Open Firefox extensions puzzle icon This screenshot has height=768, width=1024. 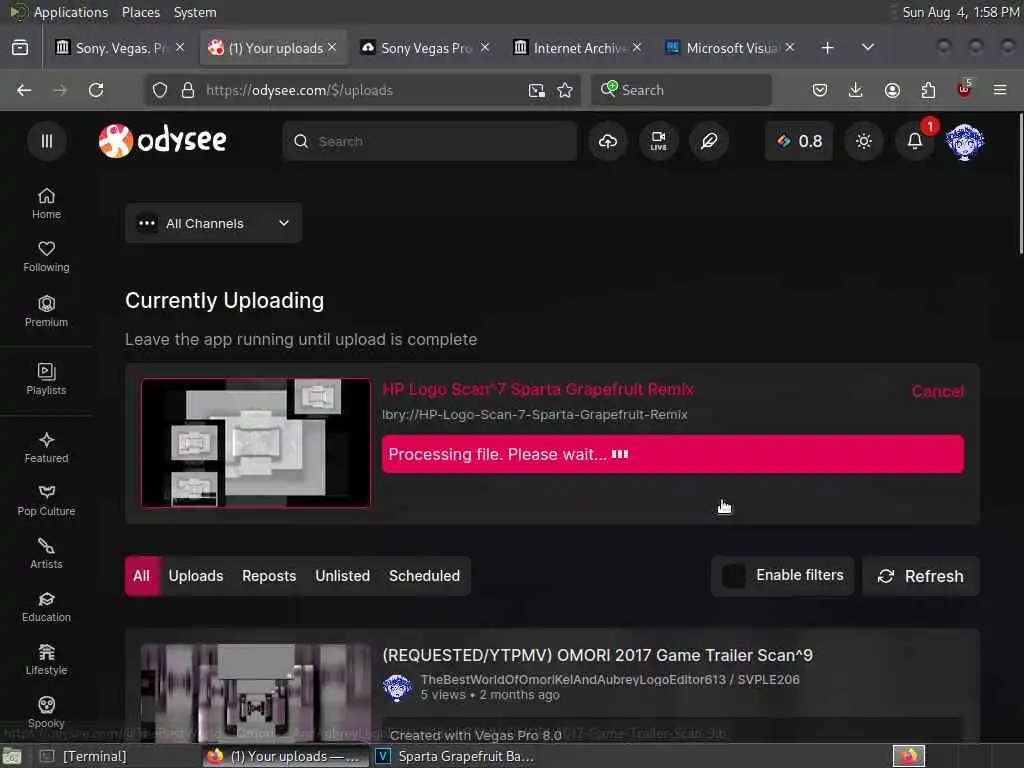pos(928,90)
